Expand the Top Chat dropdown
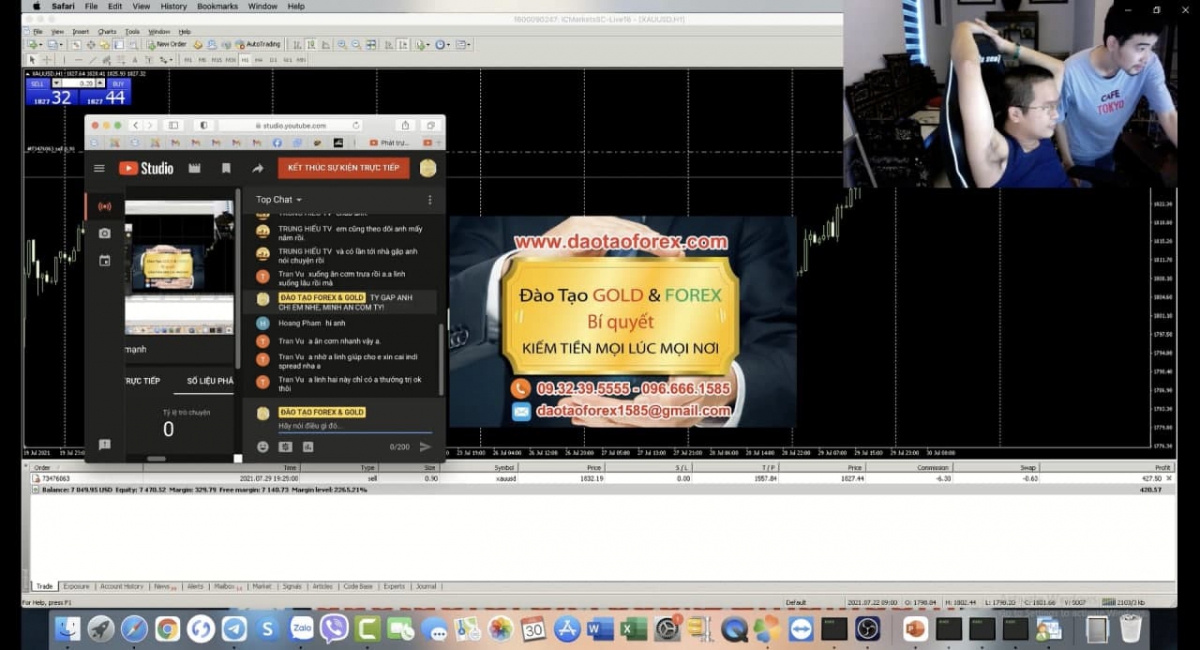 tap(279, 200)
